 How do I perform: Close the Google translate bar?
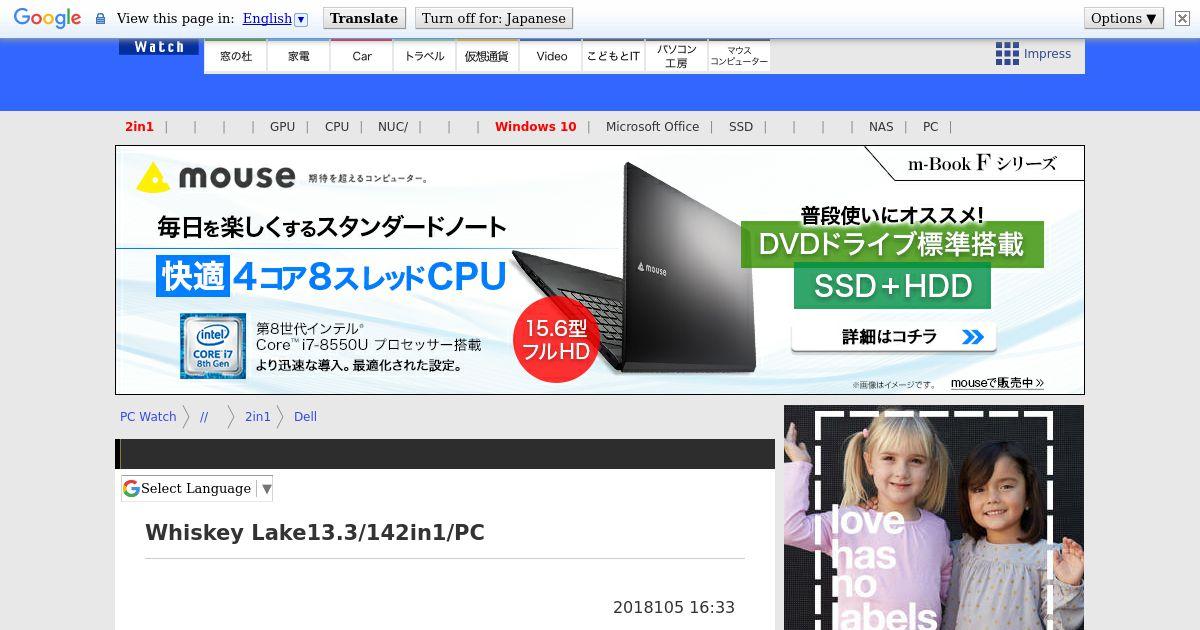[1182, 18]
